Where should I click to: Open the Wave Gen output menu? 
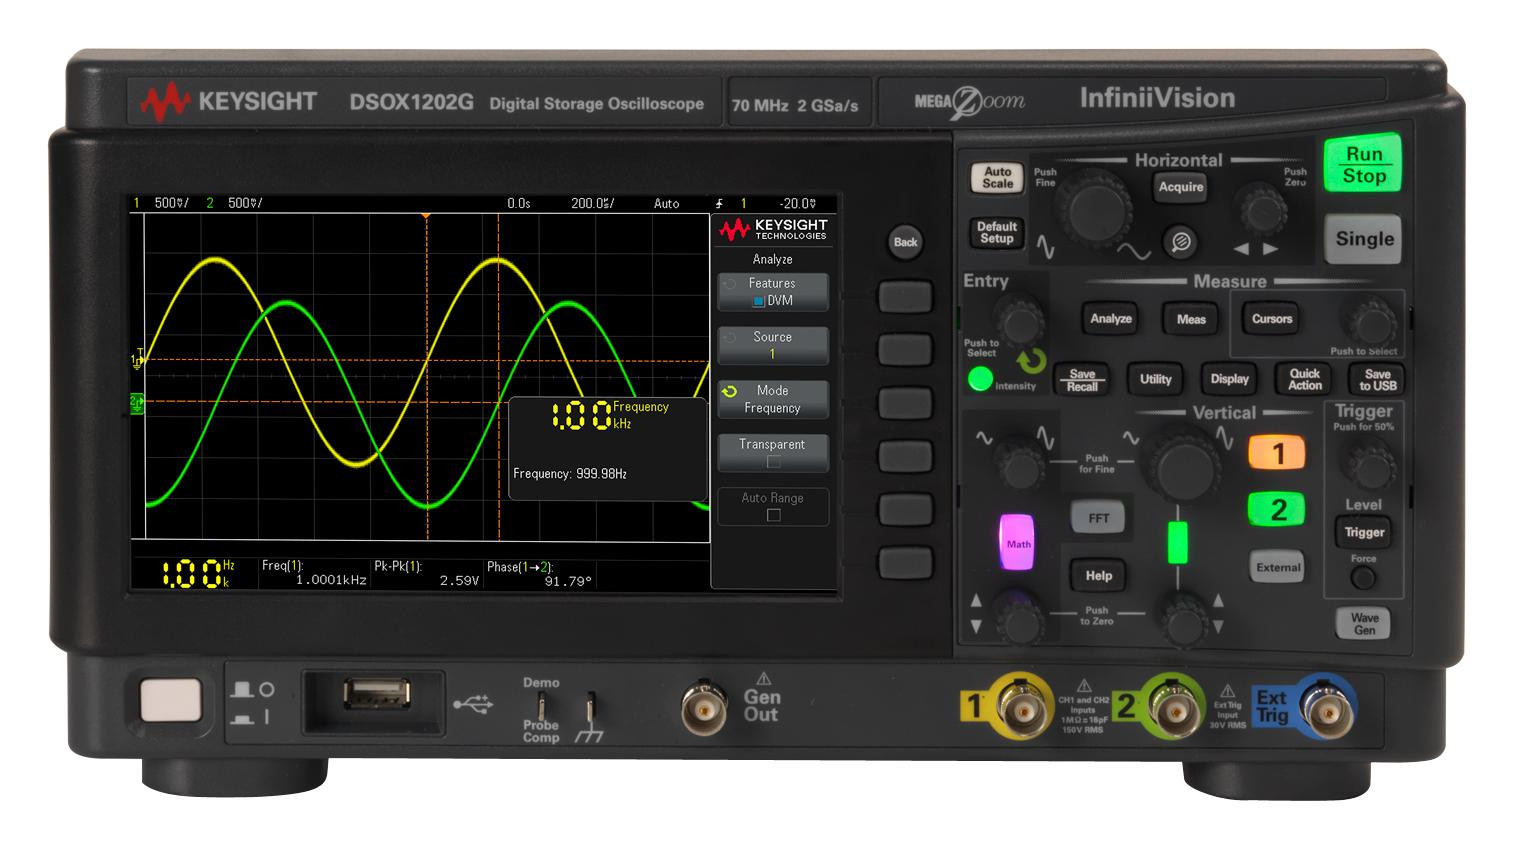tap(1362, 624)
